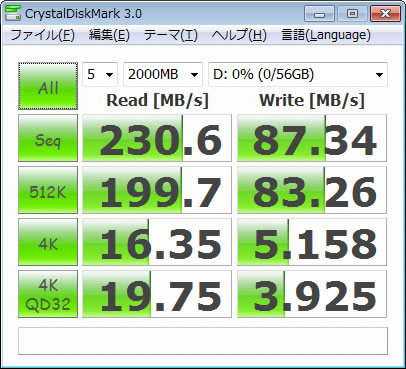Image resolution: width=406 pixels, height=369 pixels.
Task: Open the test count dropdown showing 5
Action: pos(100,74)
